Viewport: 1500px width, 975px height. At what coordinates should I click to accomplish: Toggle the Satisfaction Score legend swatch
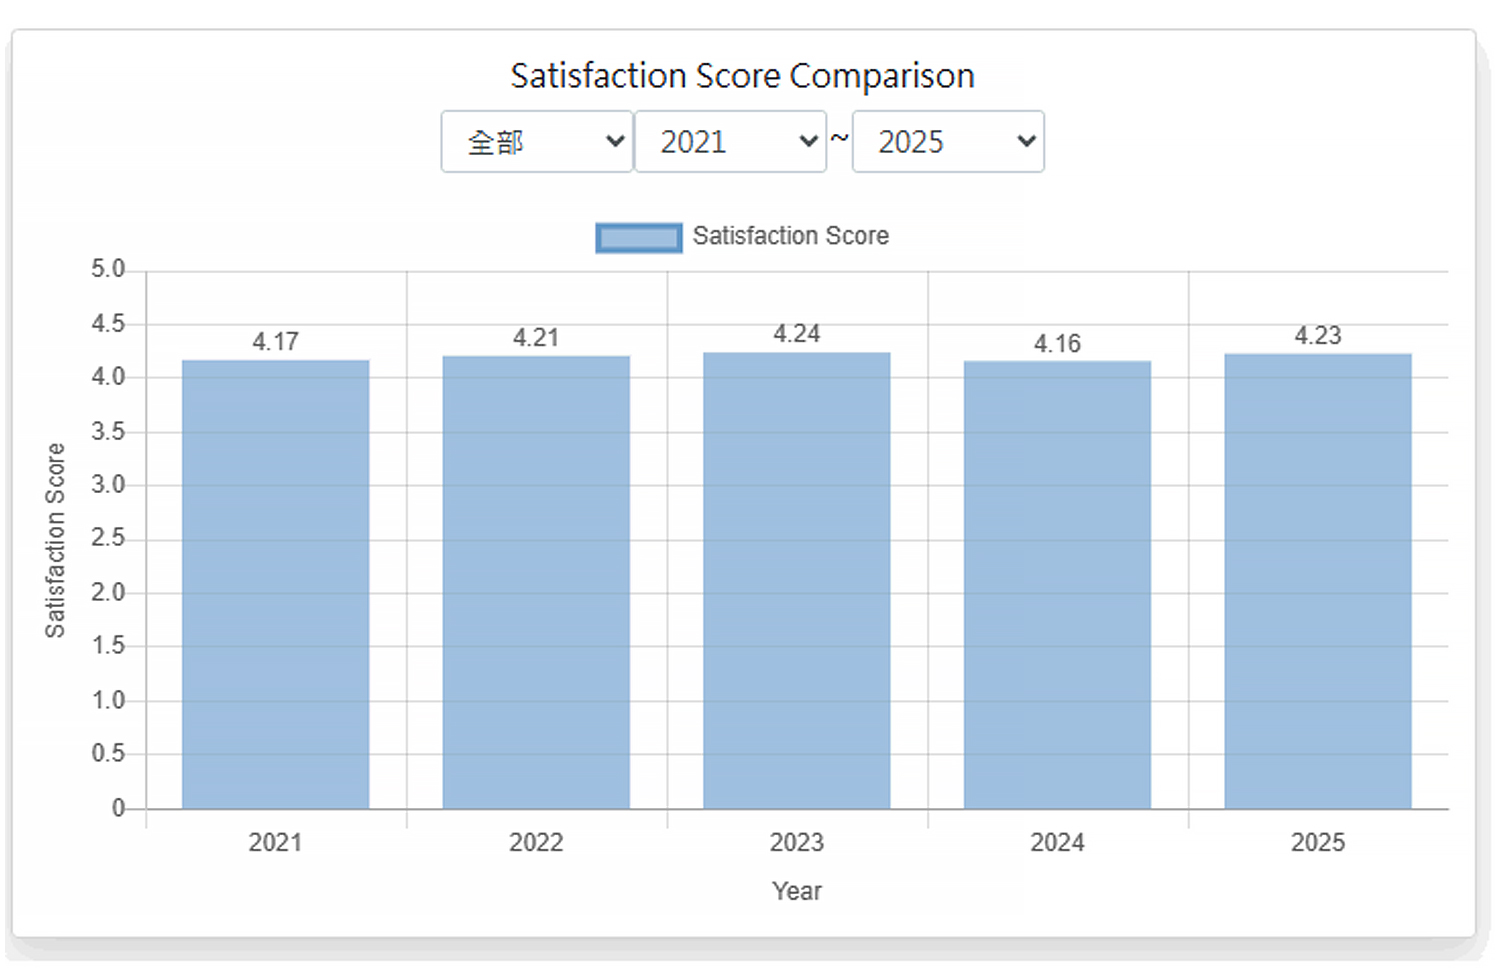click(638, 237)
